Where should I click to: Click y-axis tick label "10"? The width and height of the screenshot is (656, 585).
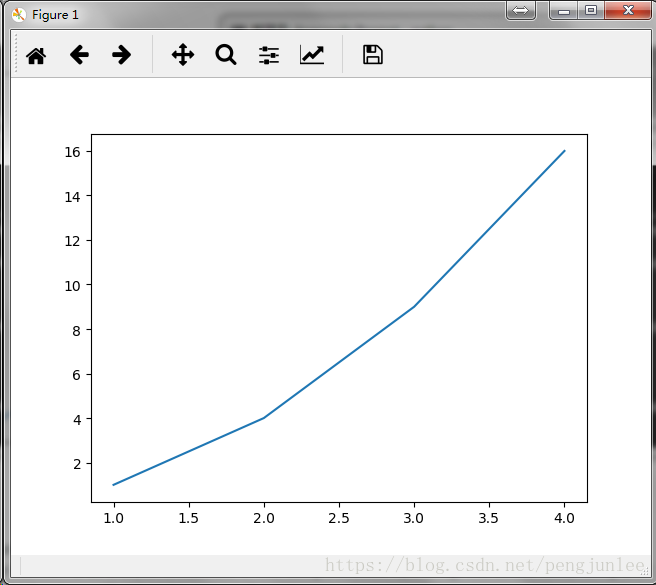coord(72,286)
